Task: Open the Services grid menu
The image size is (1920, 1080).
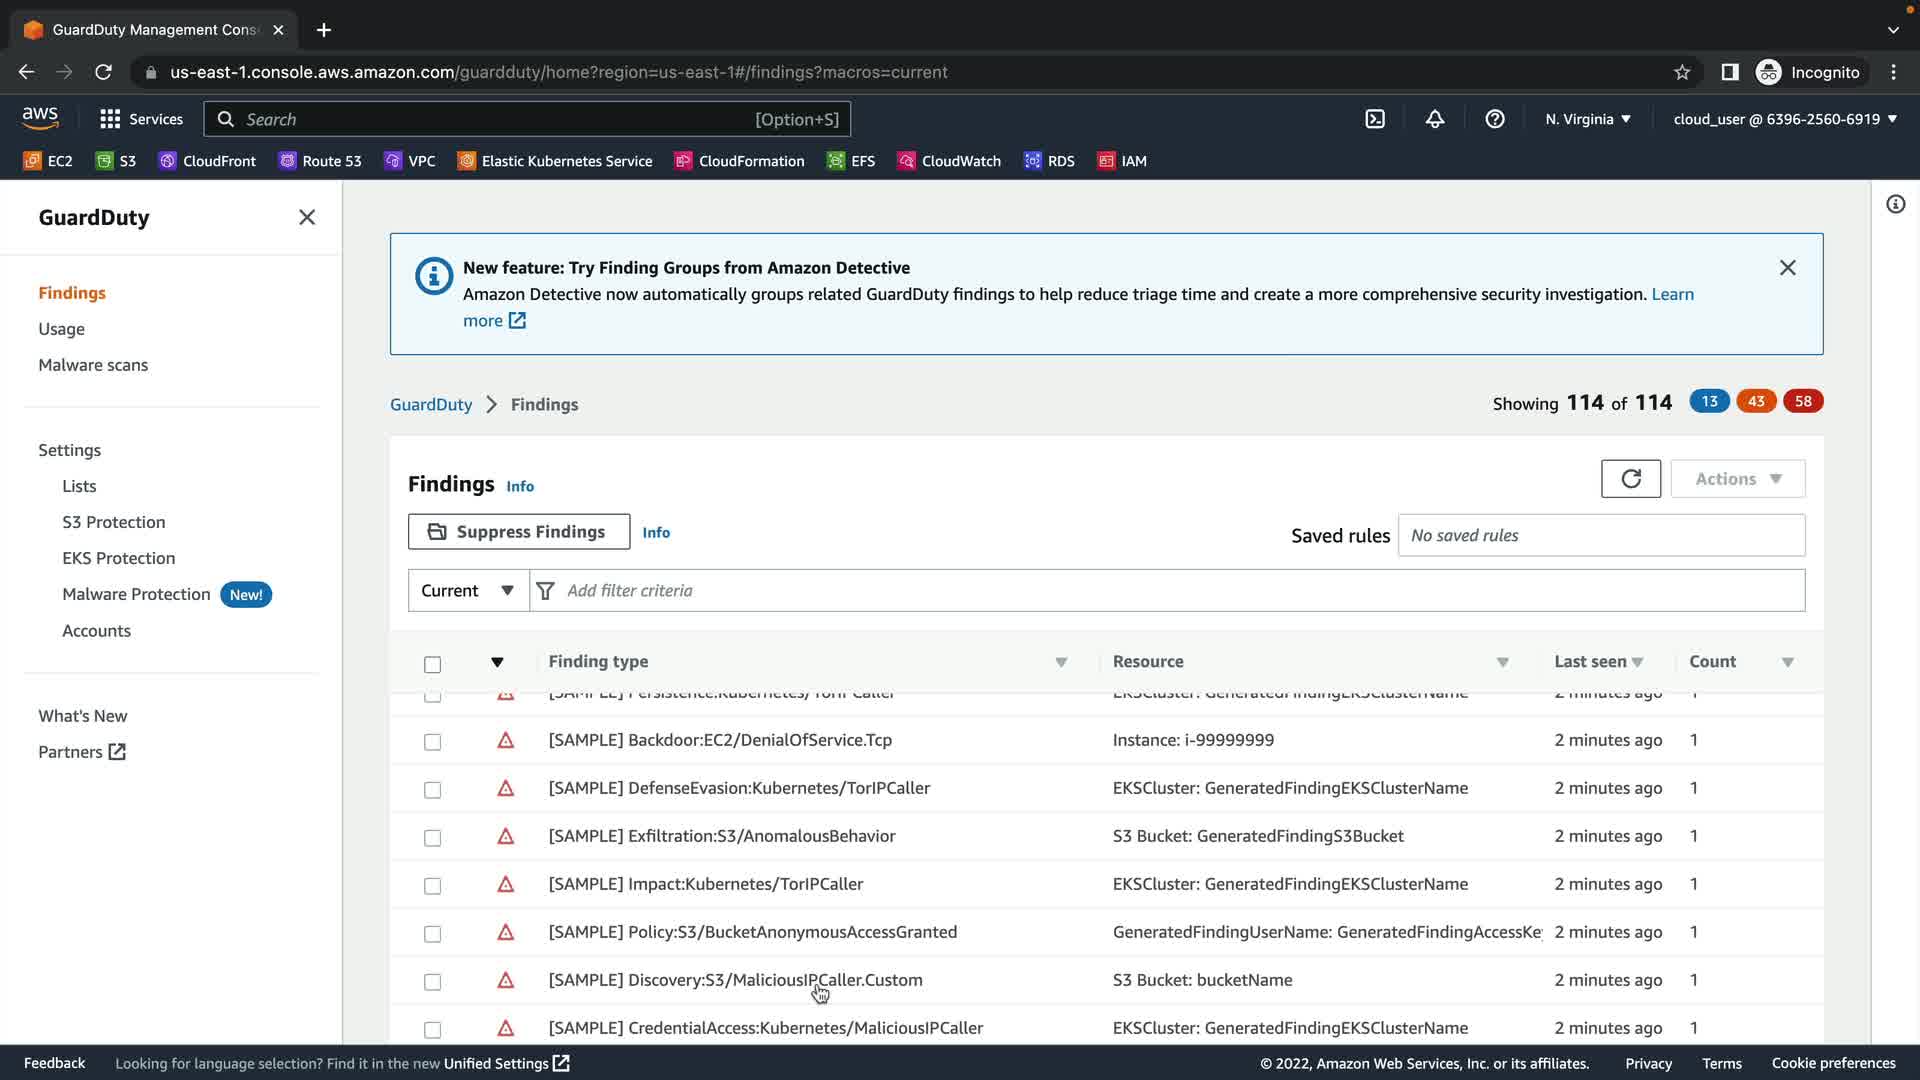Action: pos(141,119)
